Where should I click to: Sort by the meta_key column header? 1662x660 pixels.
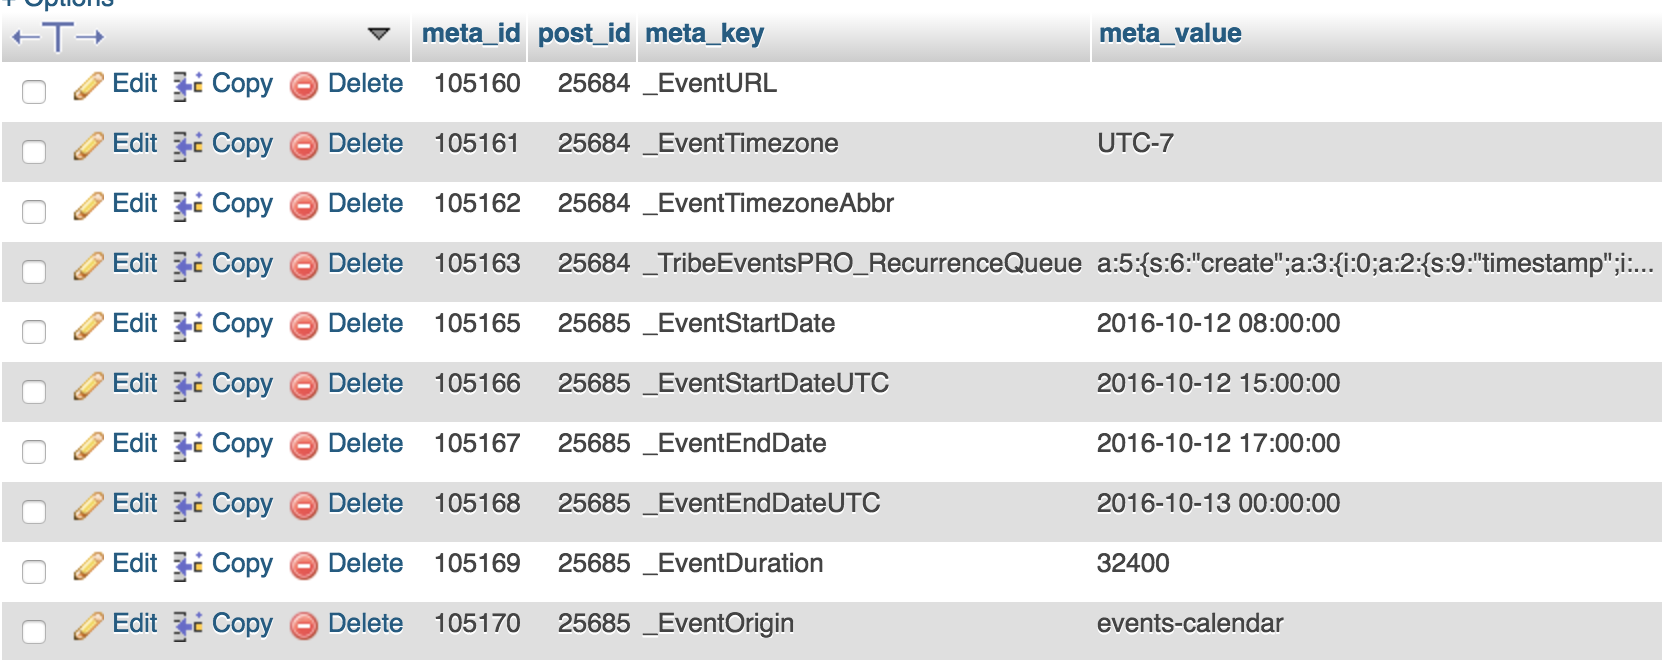tap(704, 33)
